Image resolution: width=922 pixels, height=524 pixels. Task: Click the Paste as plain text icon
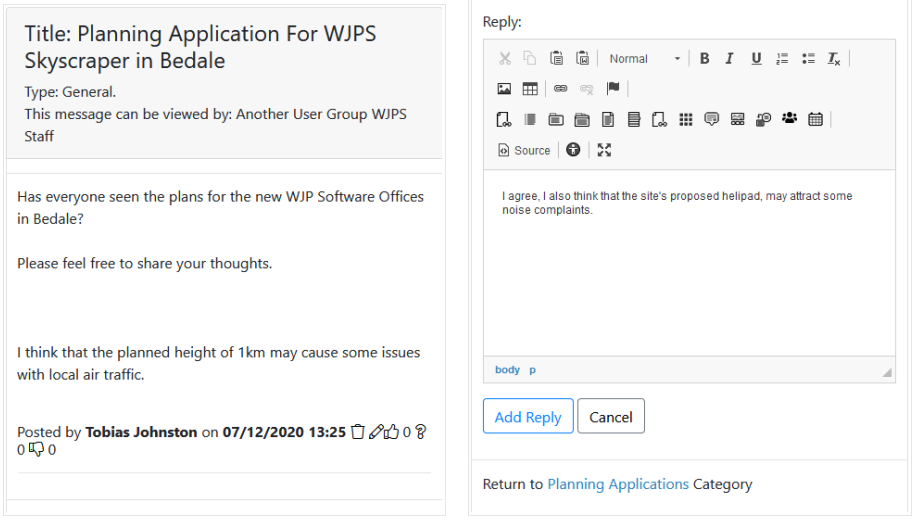pos(556,59)
